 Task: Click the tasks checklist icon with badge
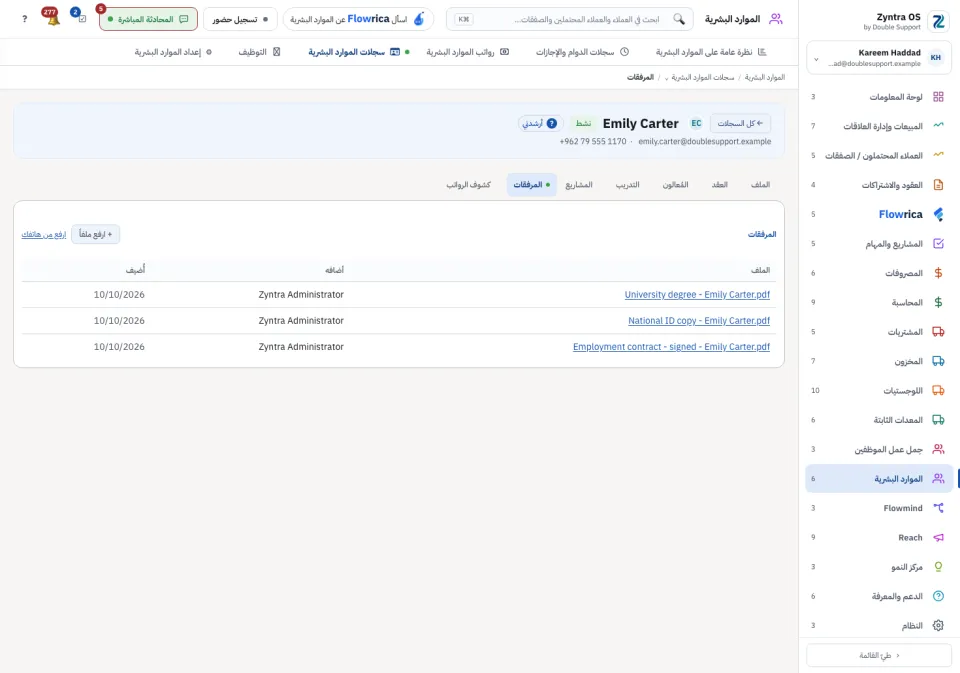point(81,18)
